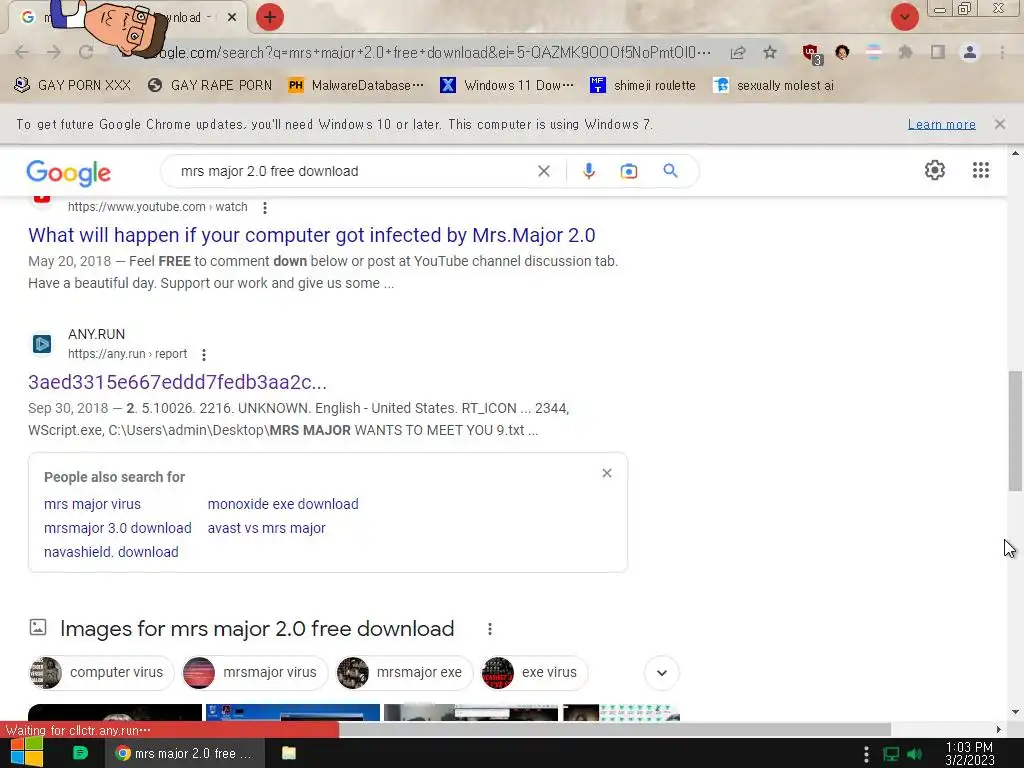Toggle the browser side panel
This screenshot has height=768, width=1024.
[938, 52]
